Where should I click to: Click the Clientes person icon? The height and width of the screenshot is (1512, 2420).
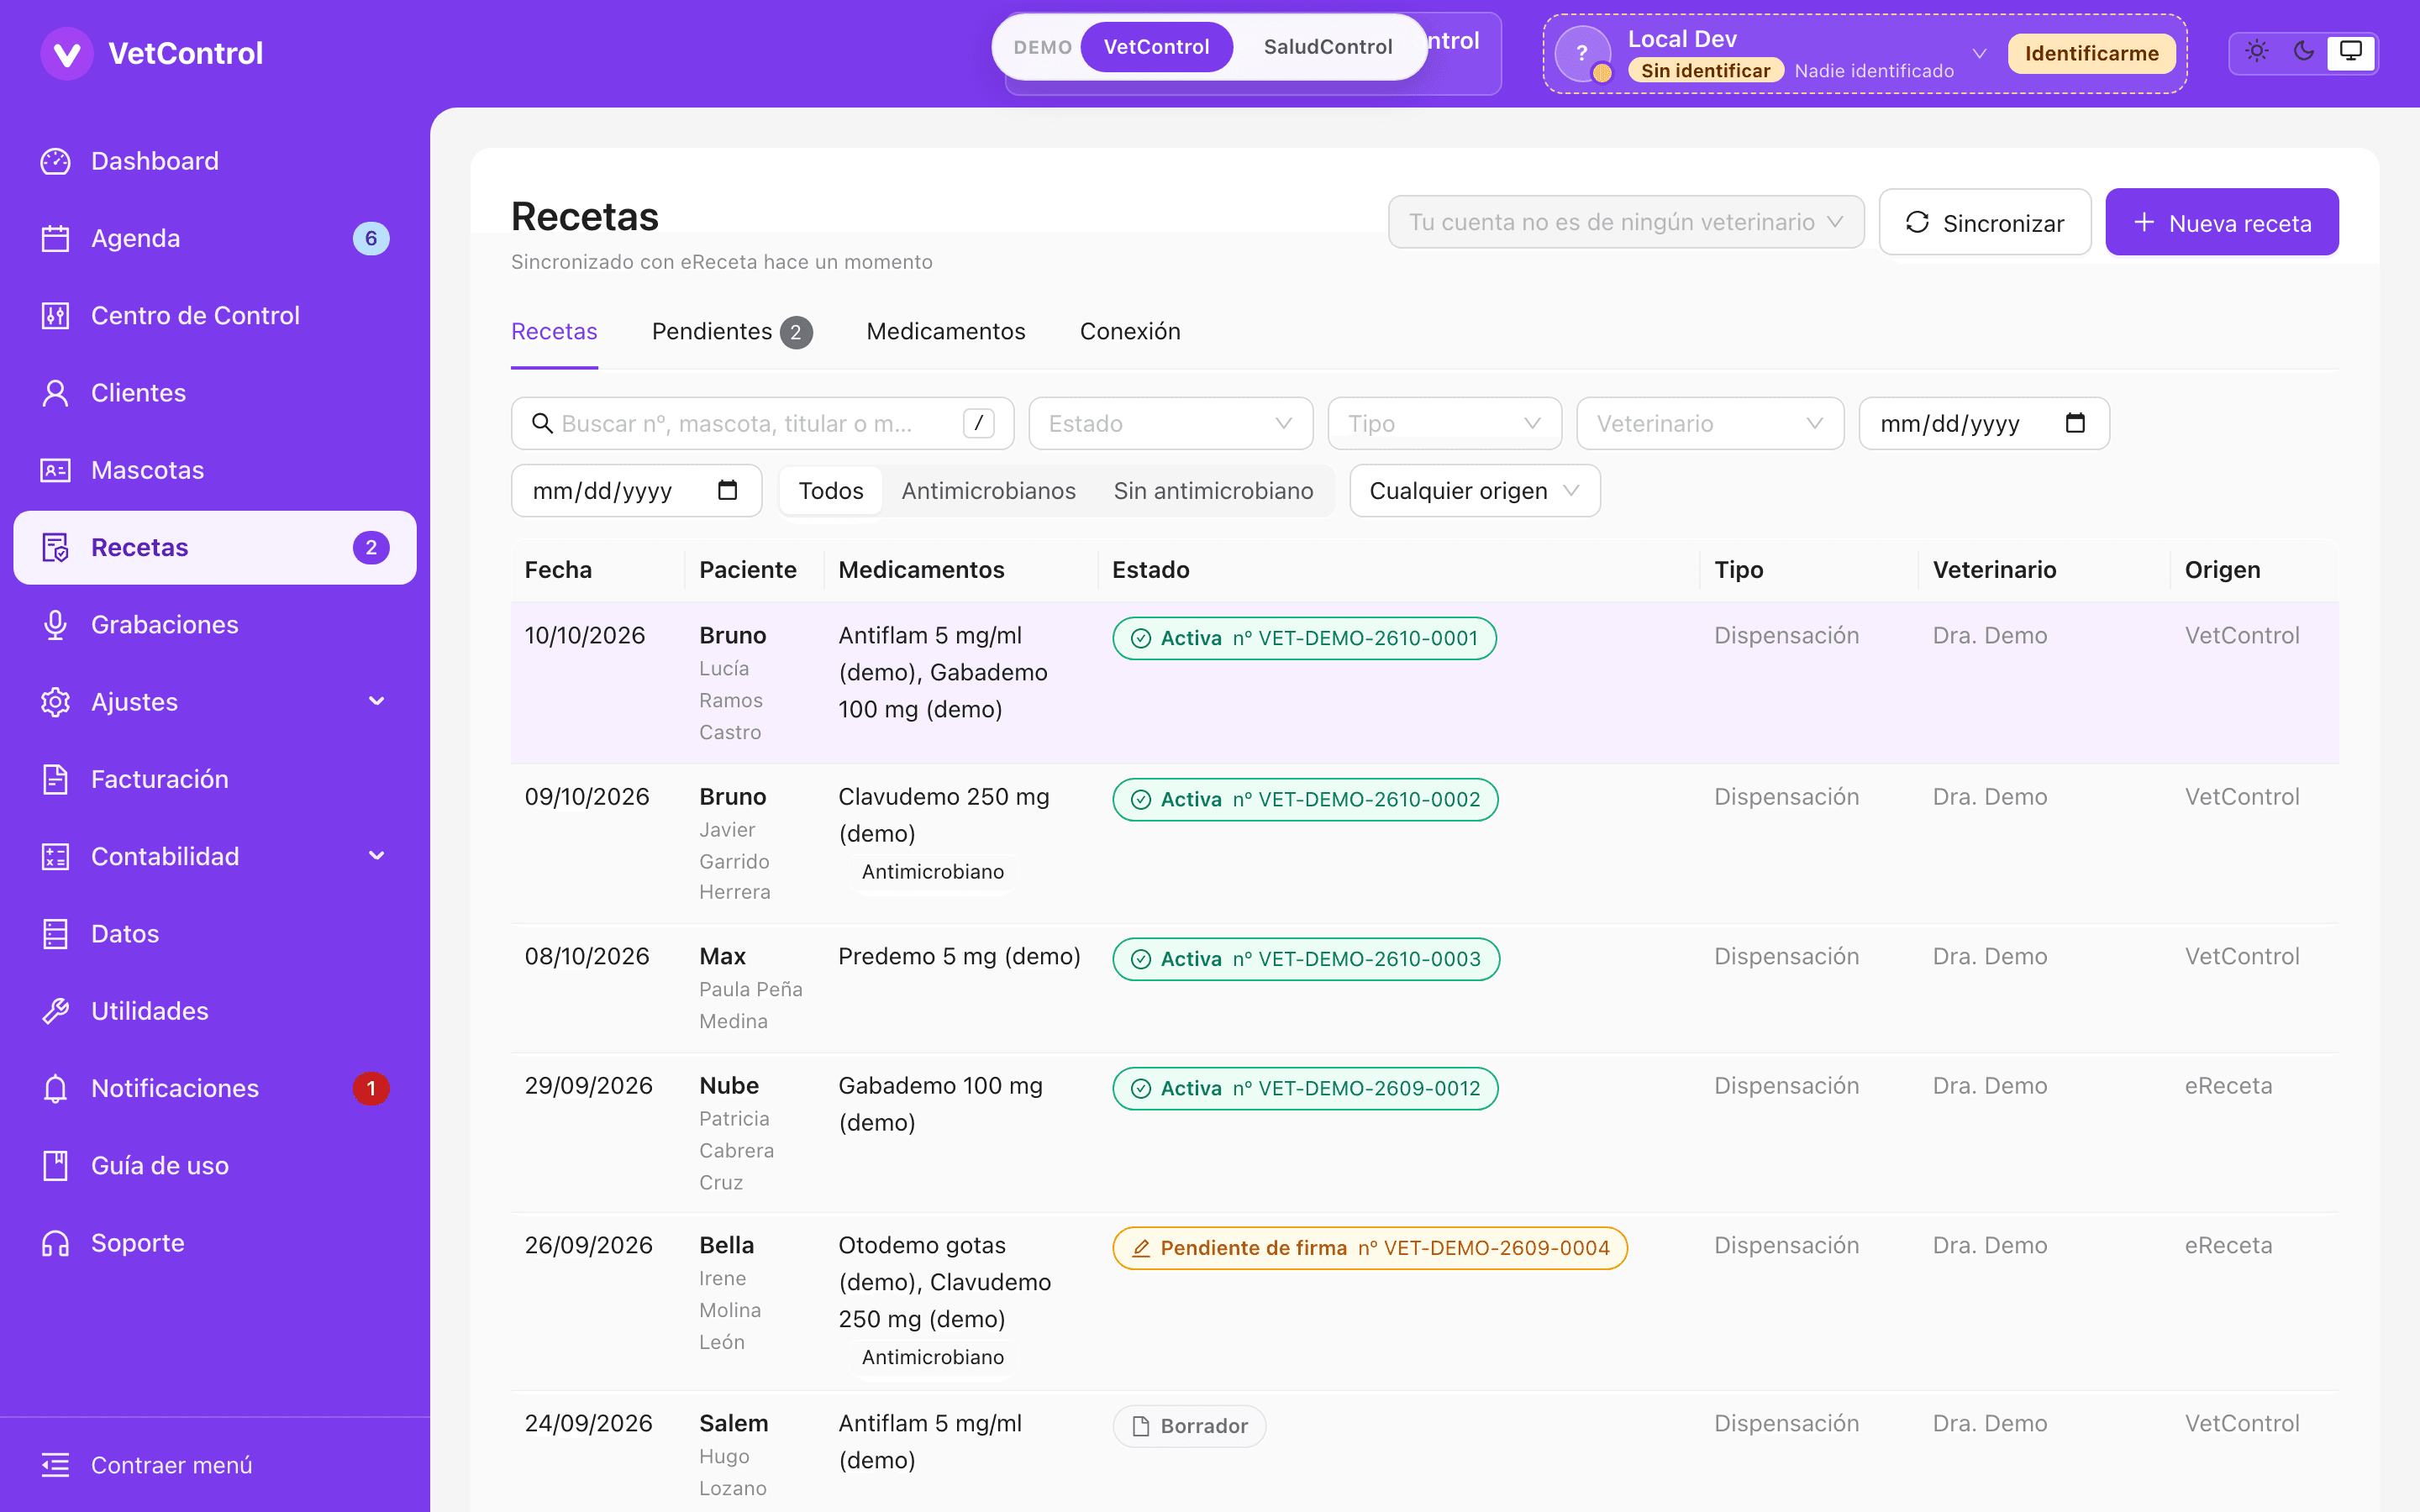click(55, 393)
